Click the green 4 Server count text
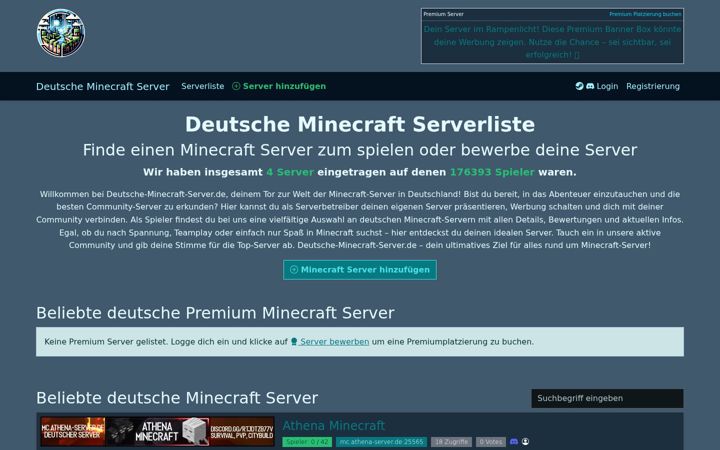The image size is (720, 450). [x=290, y=172]
